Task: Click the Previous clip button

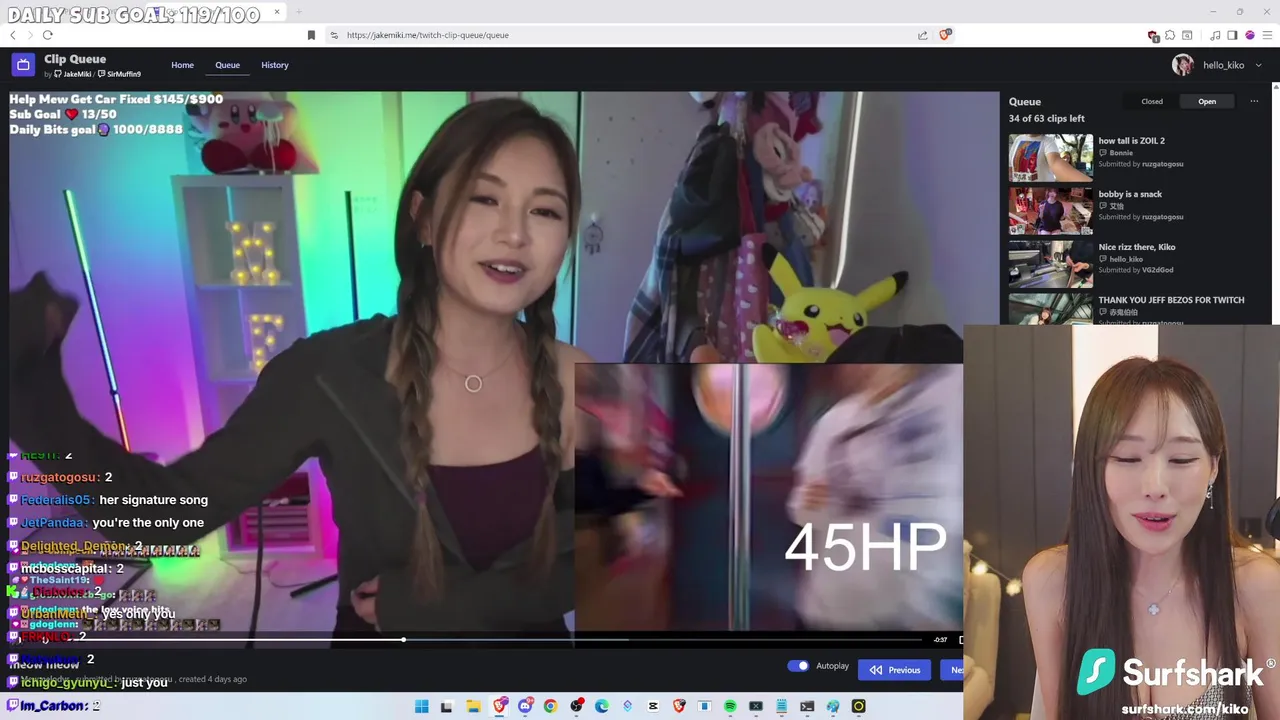Action: [x=895, y=670]
